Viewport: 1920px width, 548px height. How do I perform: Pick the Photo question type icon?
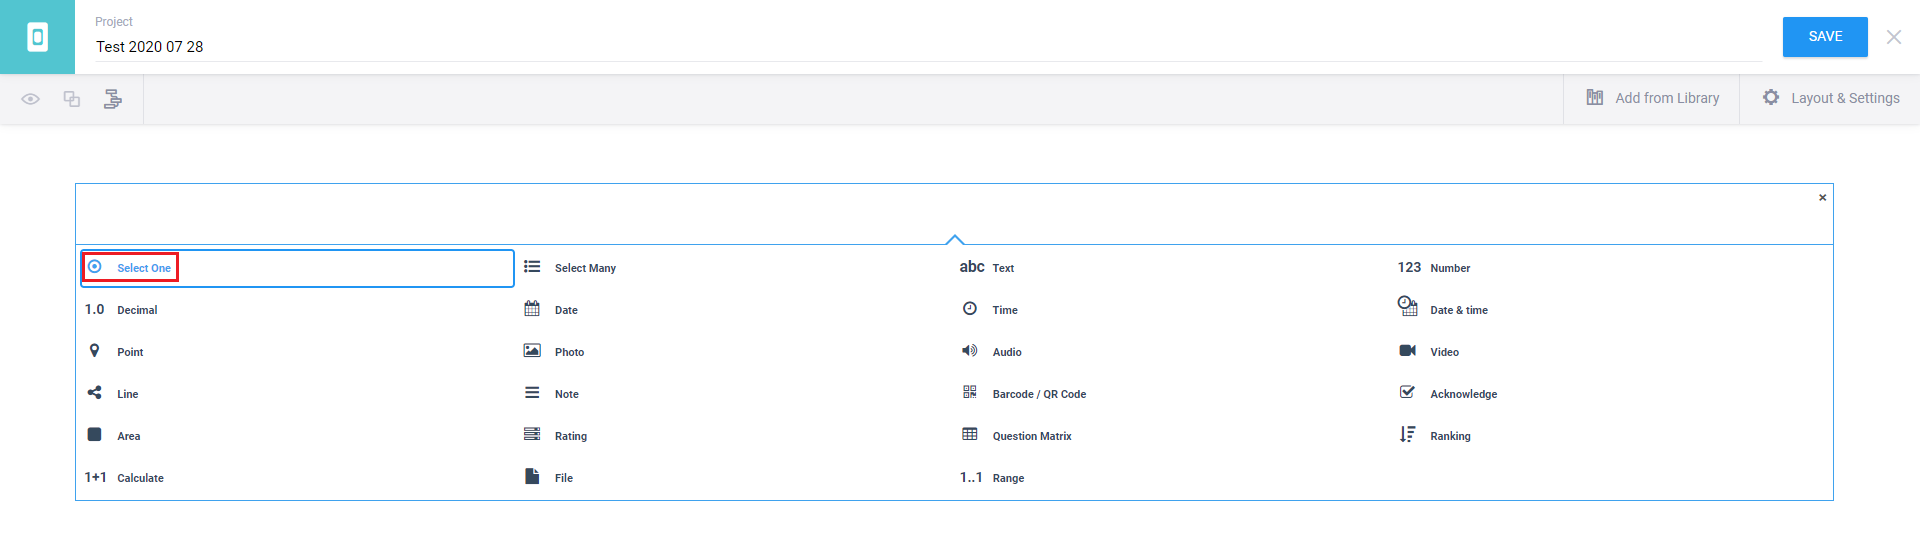(532, 351)
